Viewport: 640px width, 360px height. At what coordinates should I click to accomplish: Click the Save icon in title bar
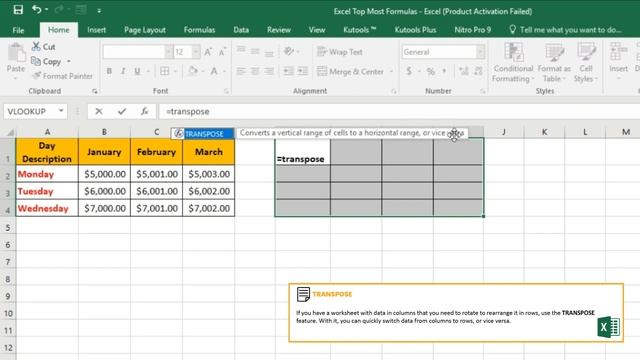point(18,10)
